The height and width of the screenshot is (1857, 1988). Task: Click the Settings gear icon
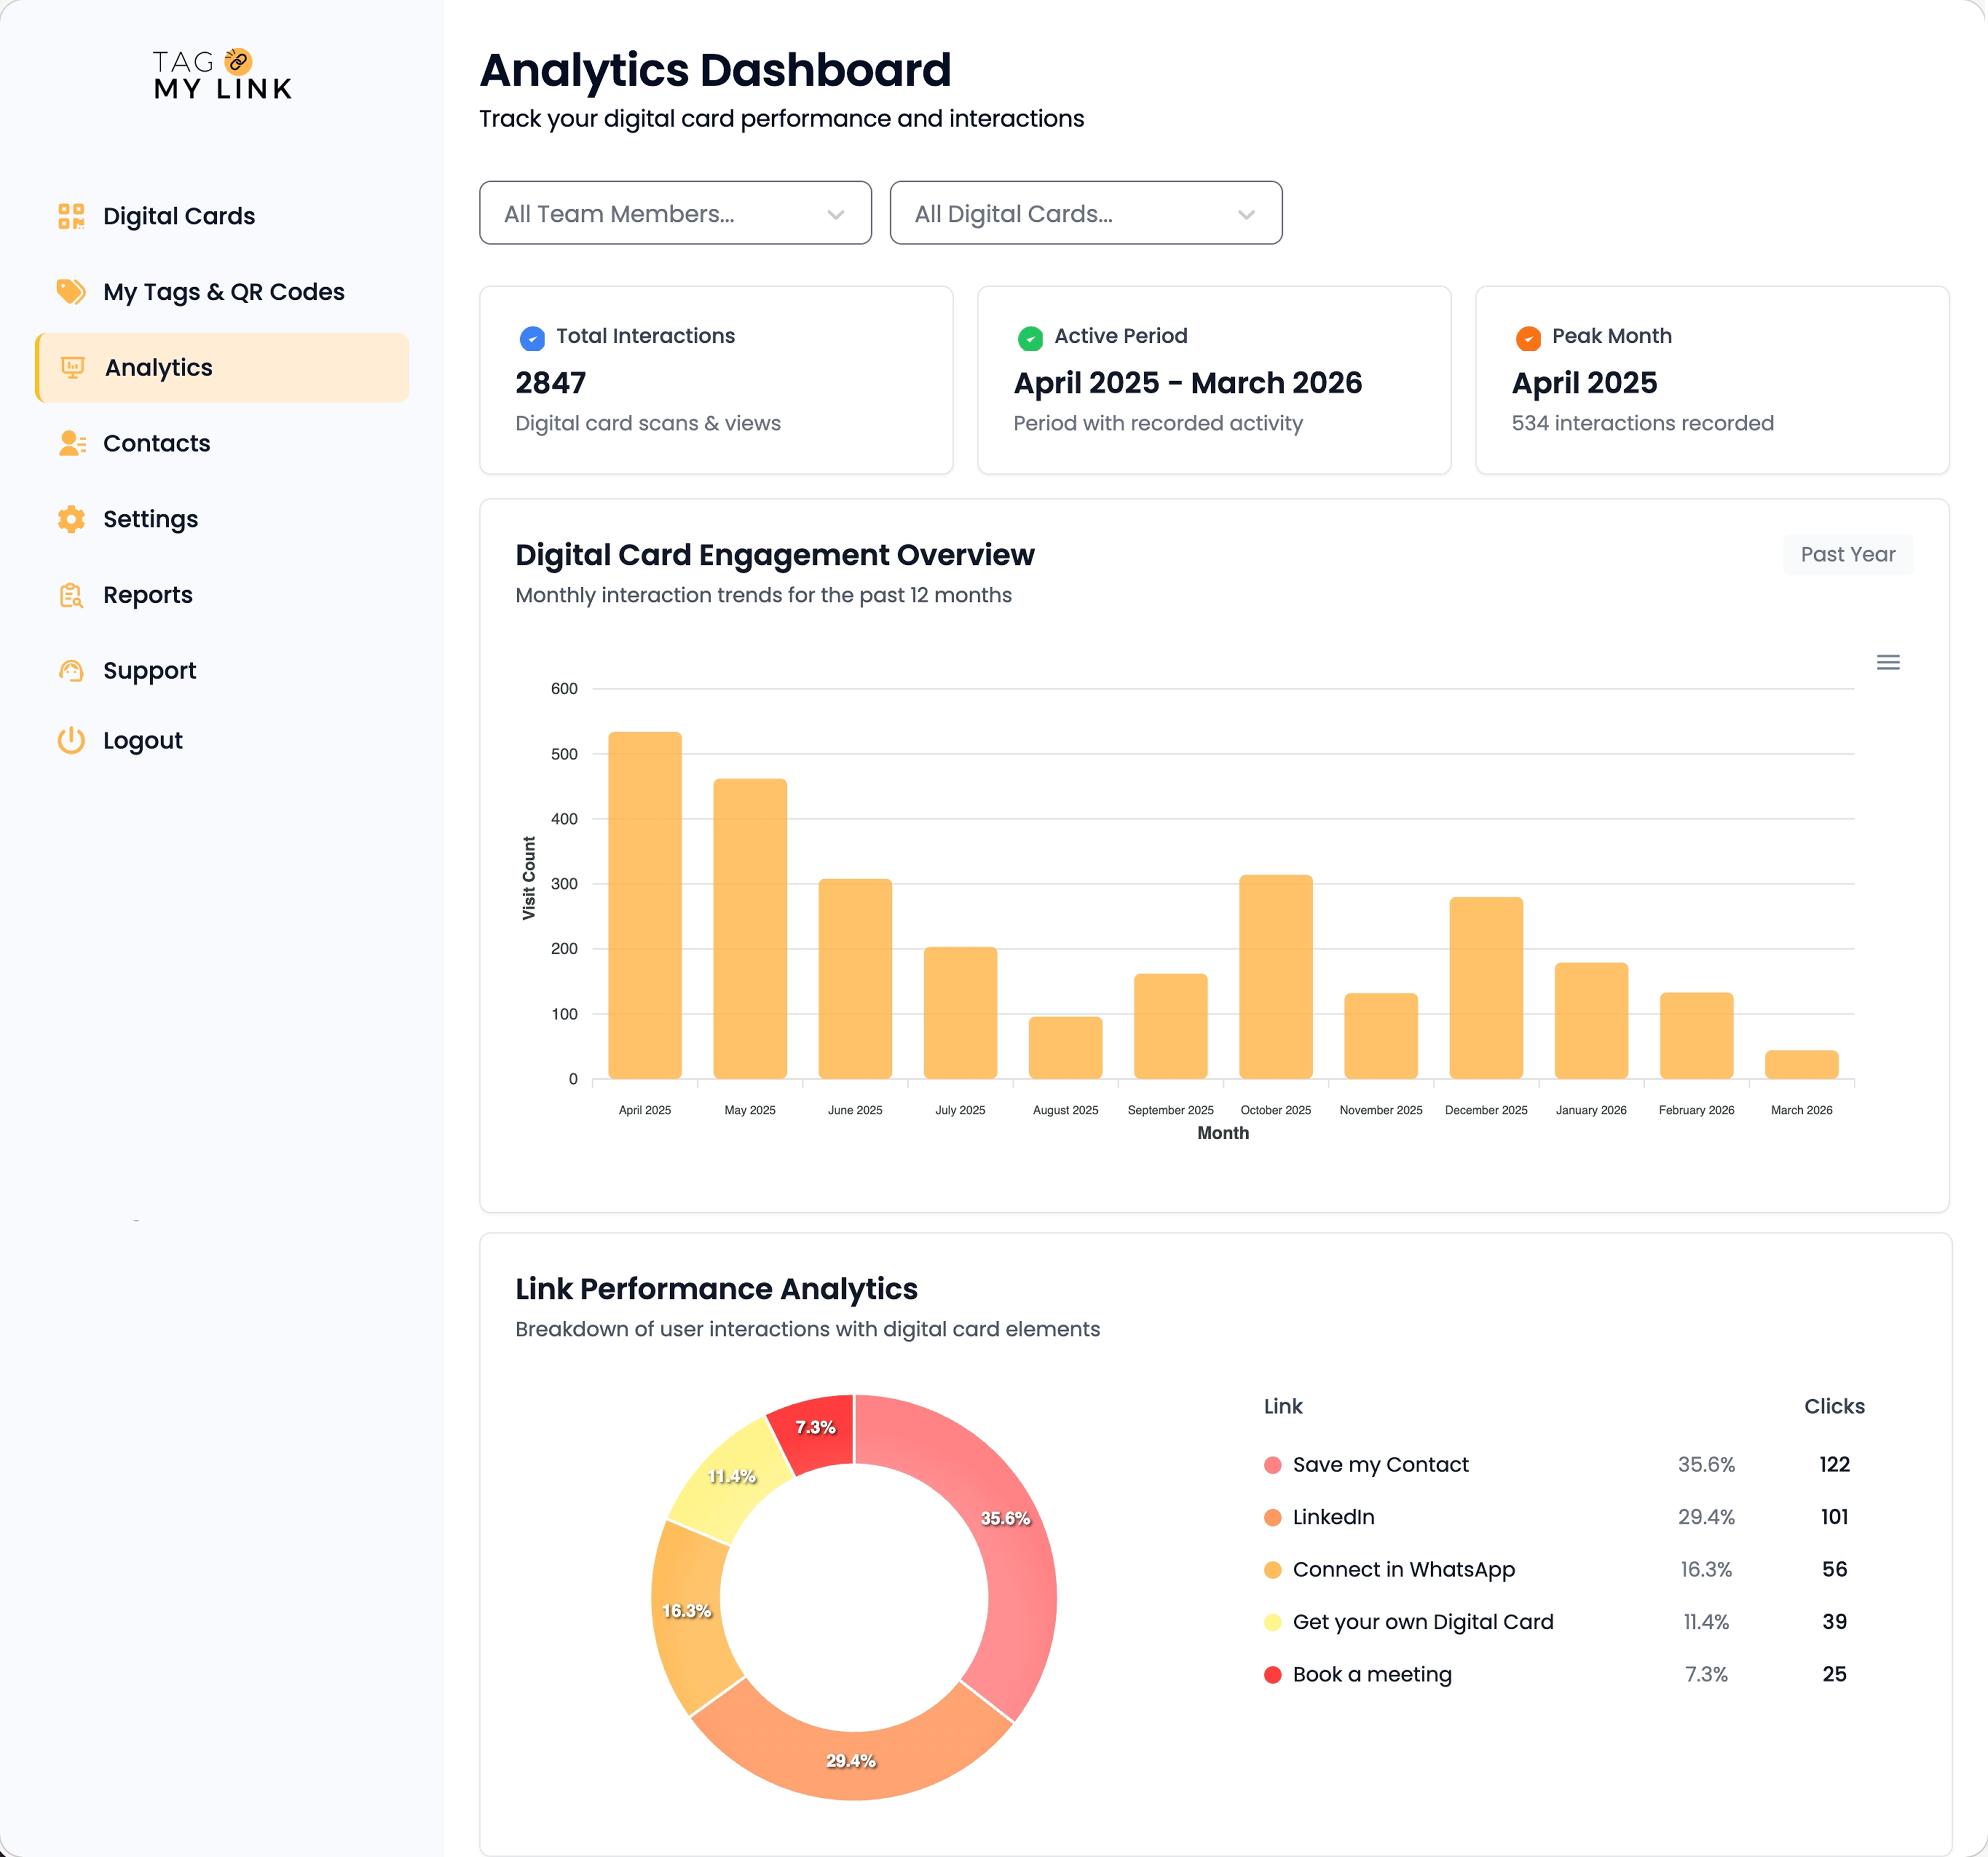click(x=71, y=519)
